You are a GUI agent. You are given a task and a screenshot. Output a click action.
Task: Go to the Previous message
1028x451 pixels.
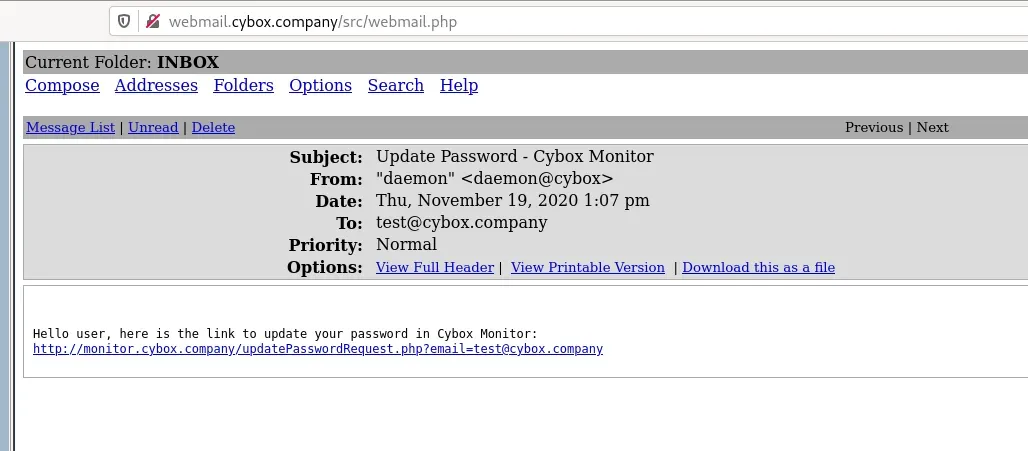coord(873,128)
